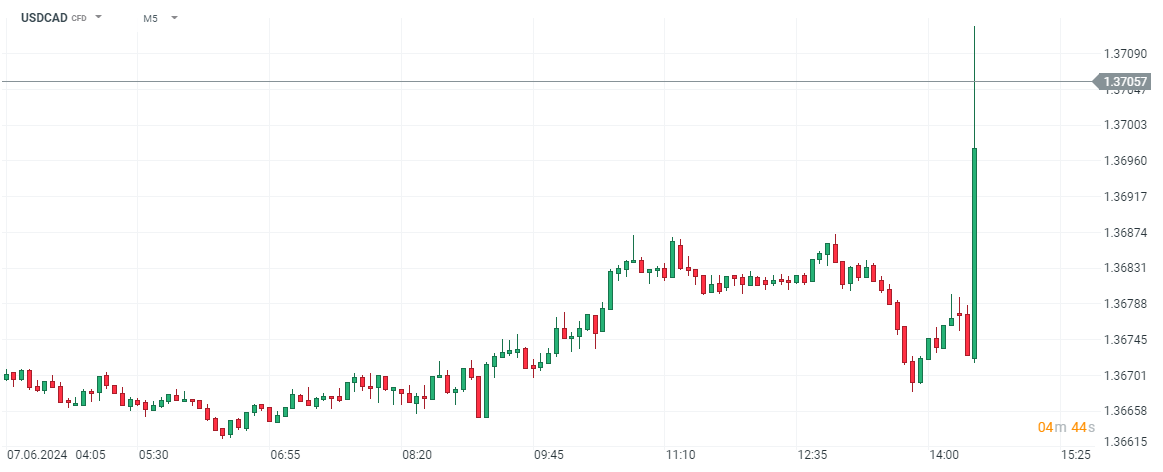This screenshot has width=1163, height=472.
Task: Click the 1.37003 price axis label
Action: pyautogui.click(x=1124, y=124)
